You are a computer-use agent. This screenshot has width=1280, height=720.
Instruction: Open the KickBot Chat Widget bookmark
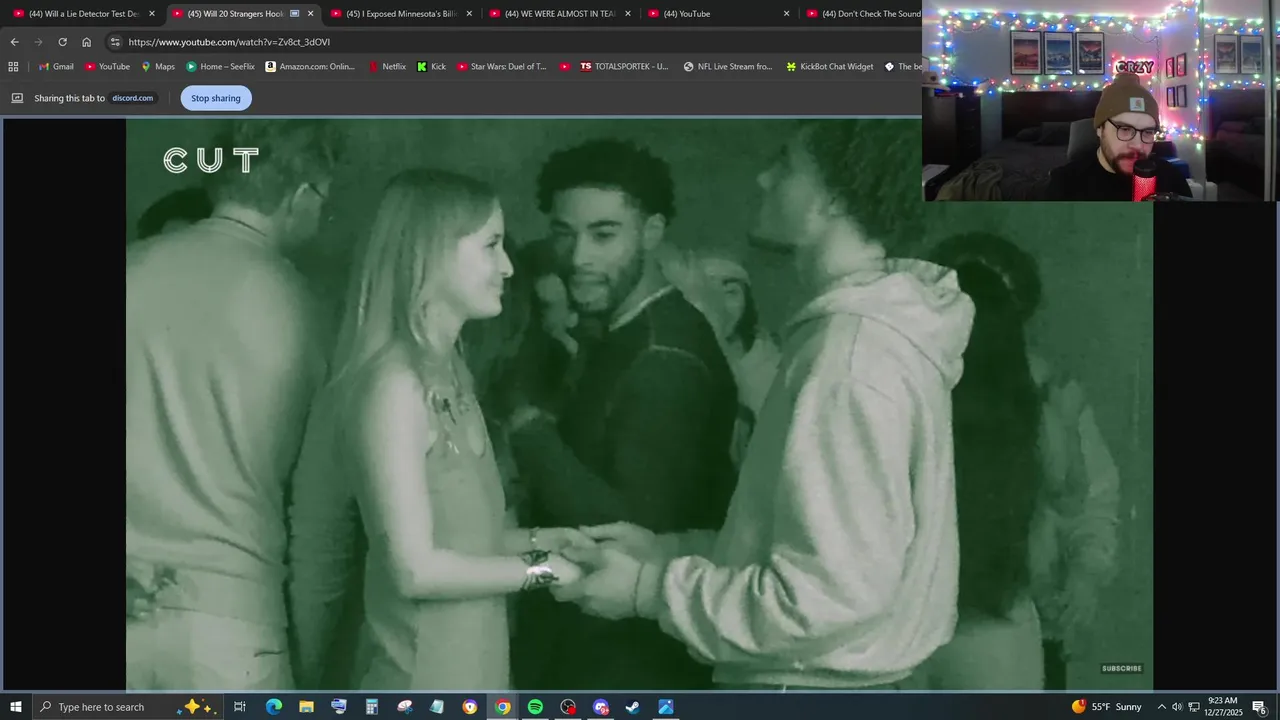tap(830, 67)
